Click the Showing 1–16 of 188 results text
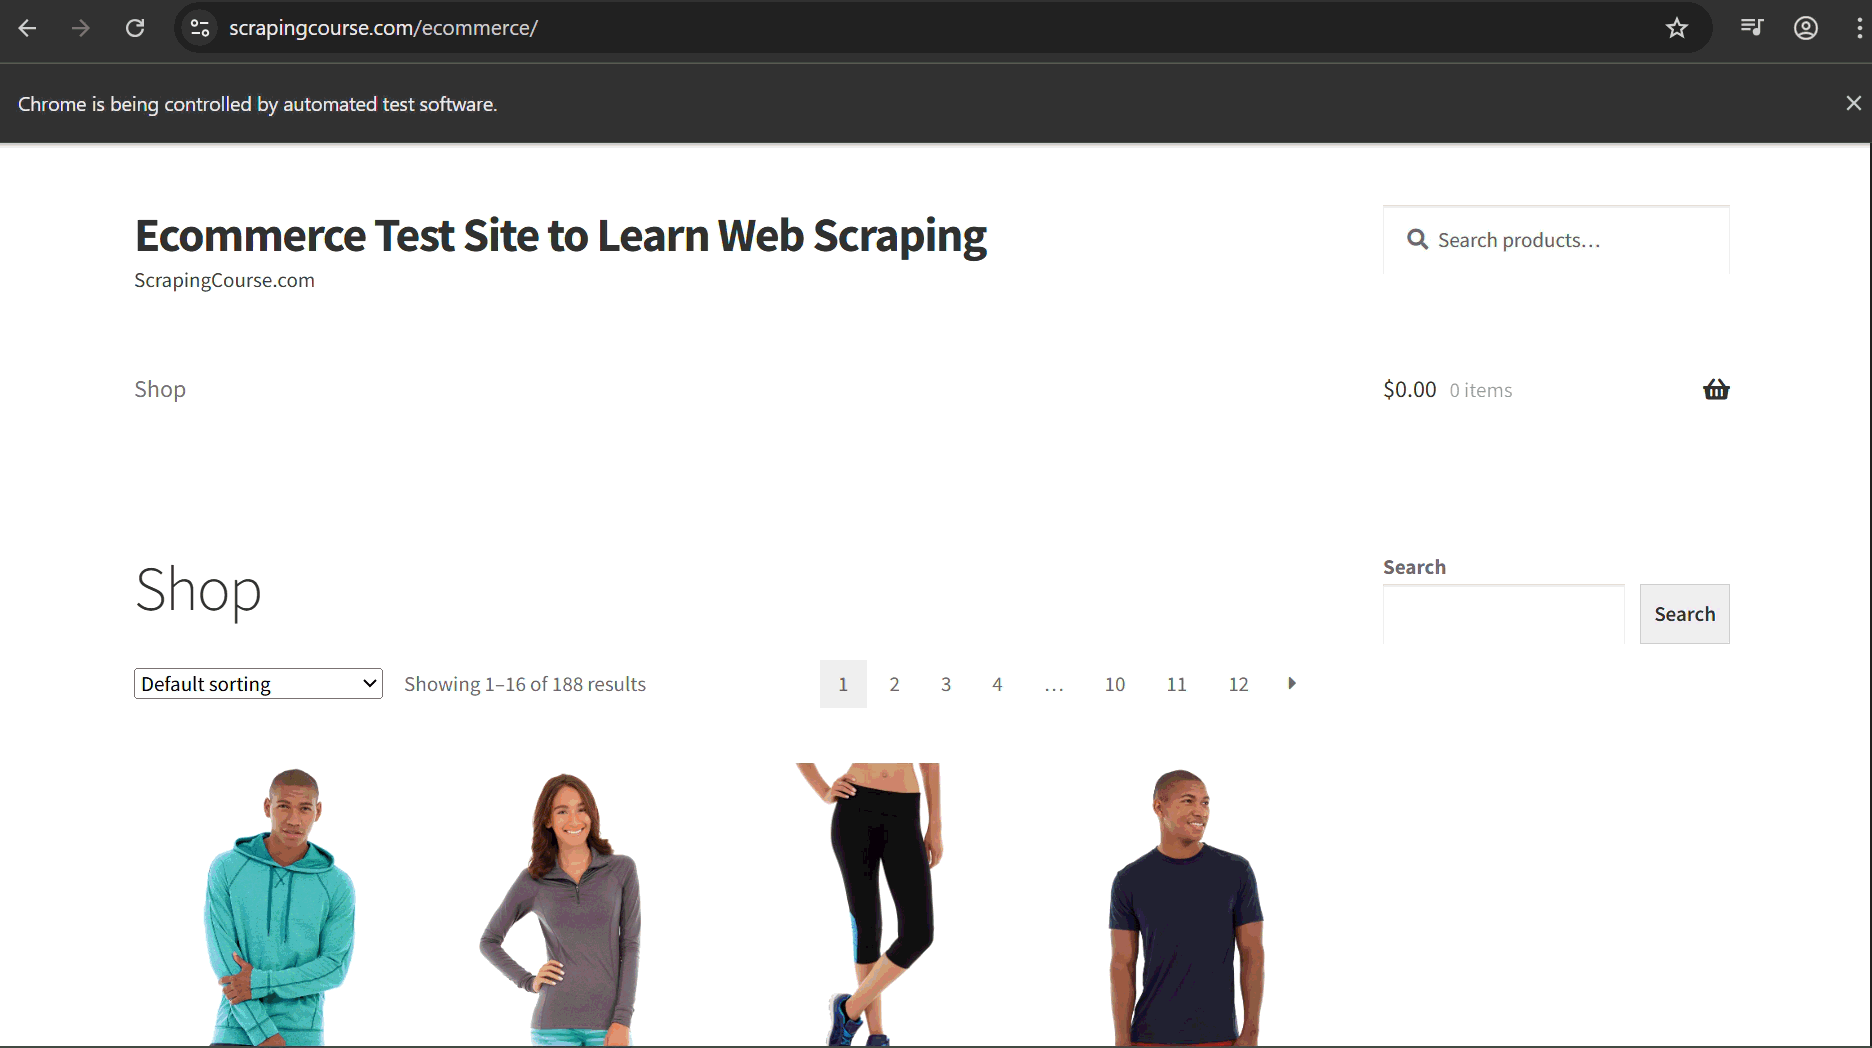The image size is (1872, 1048). click(x=525, y=684)
